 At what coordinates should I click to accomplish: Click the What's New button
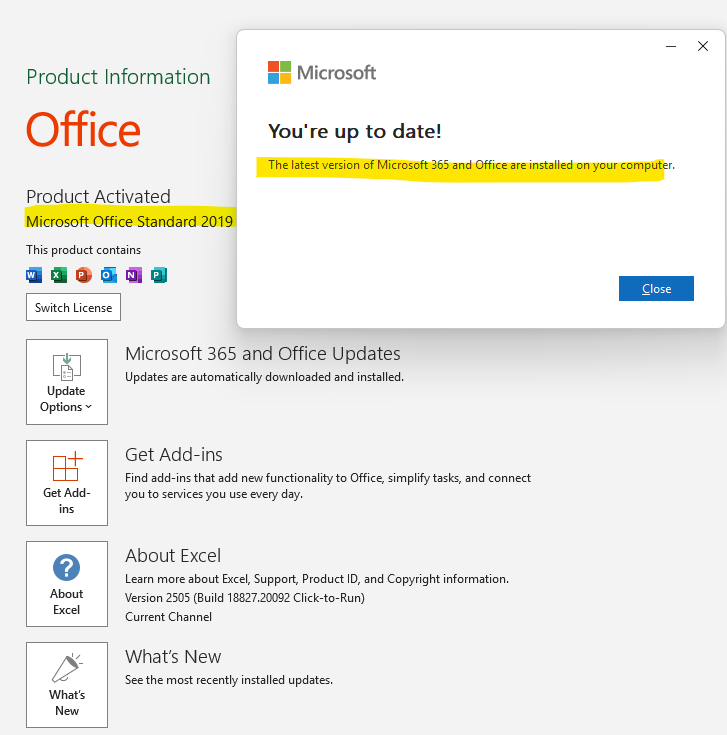pos(67,685)
